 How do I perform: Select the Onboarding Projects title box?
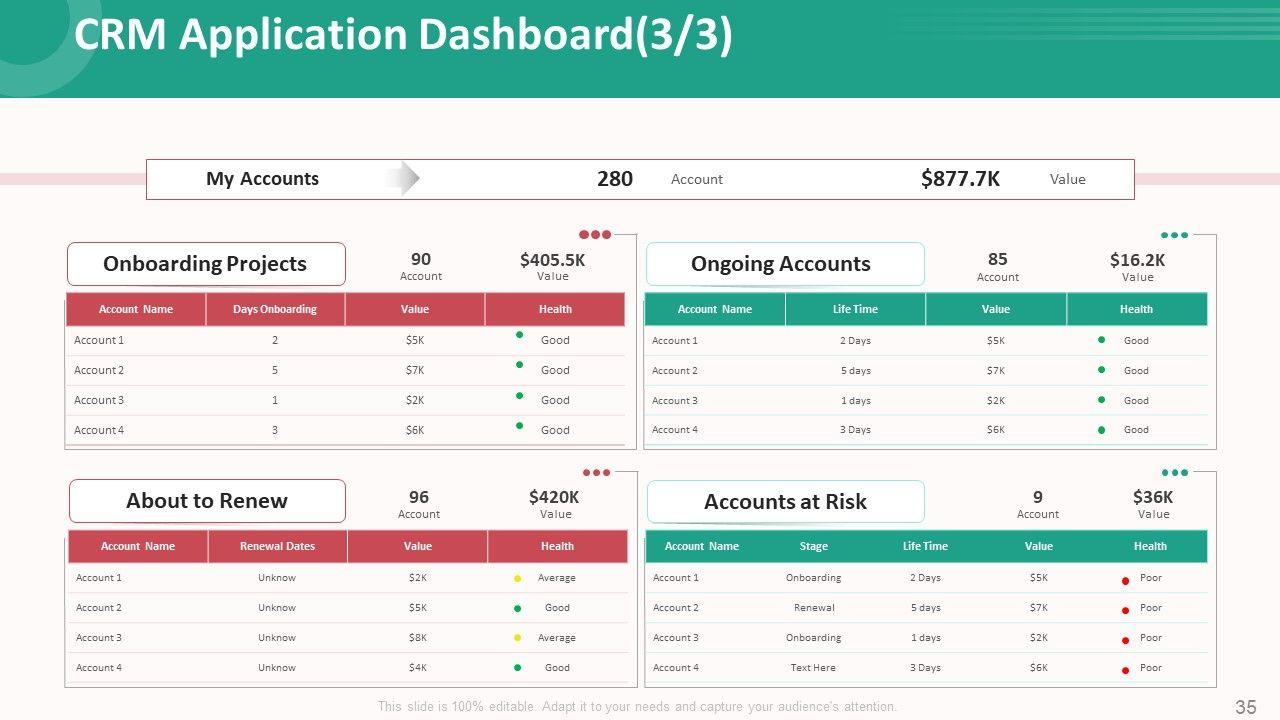[x=206, y=264]
